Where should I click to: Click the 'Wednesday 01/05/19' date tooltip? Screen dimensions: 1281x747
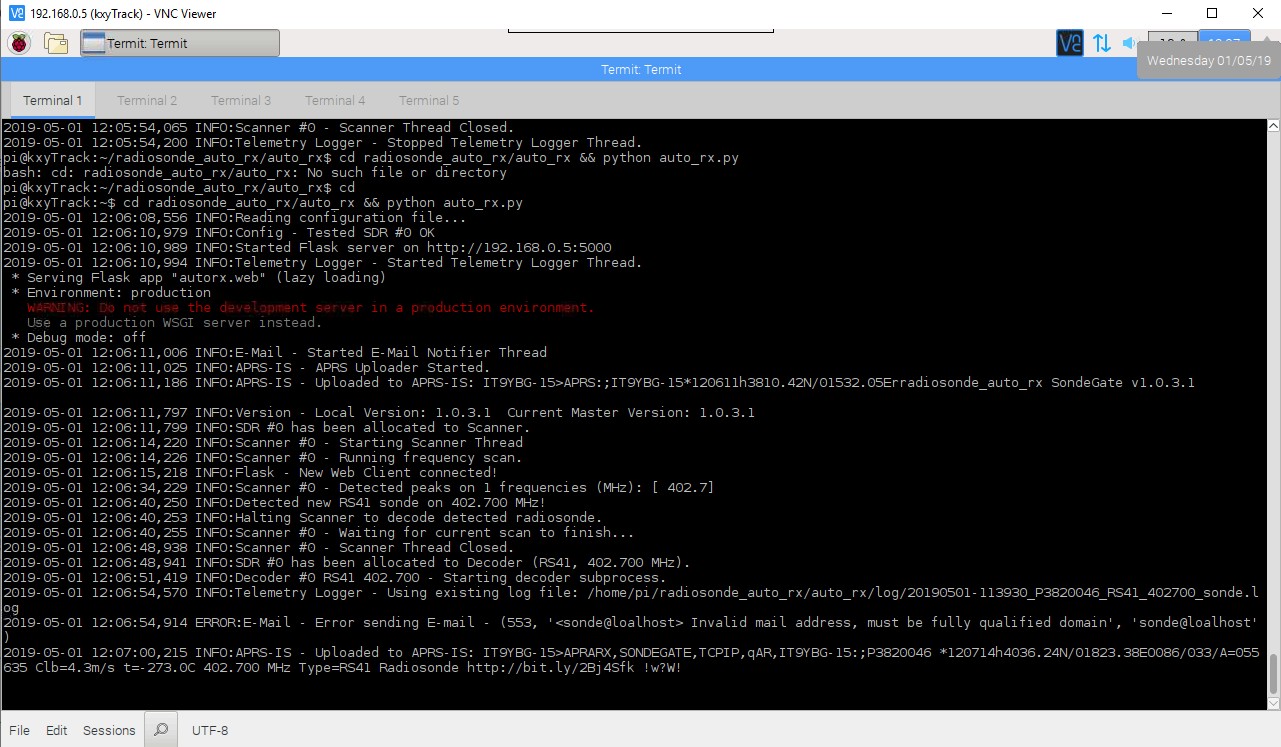point(1208,61)
